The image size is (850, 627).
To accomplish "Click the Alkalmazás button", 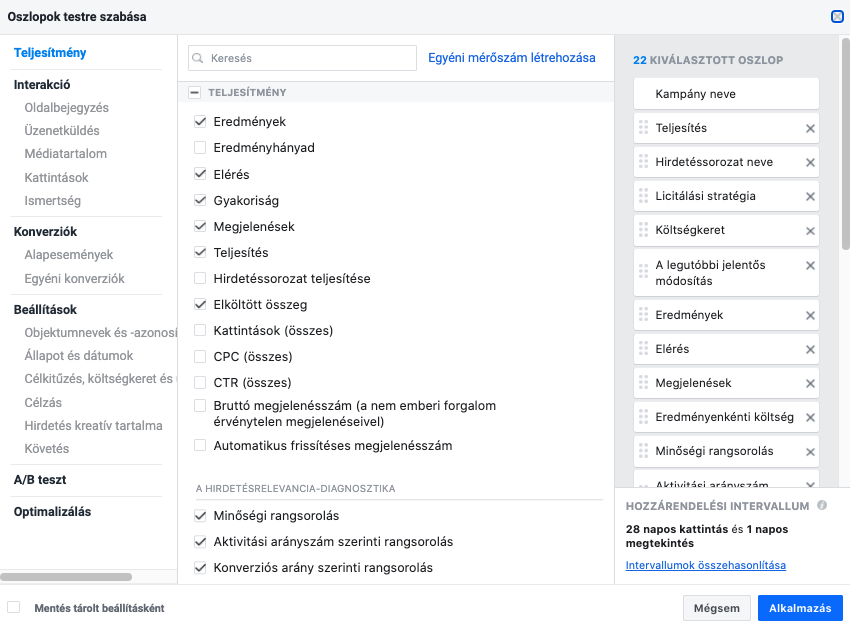I will pos(800,608).
